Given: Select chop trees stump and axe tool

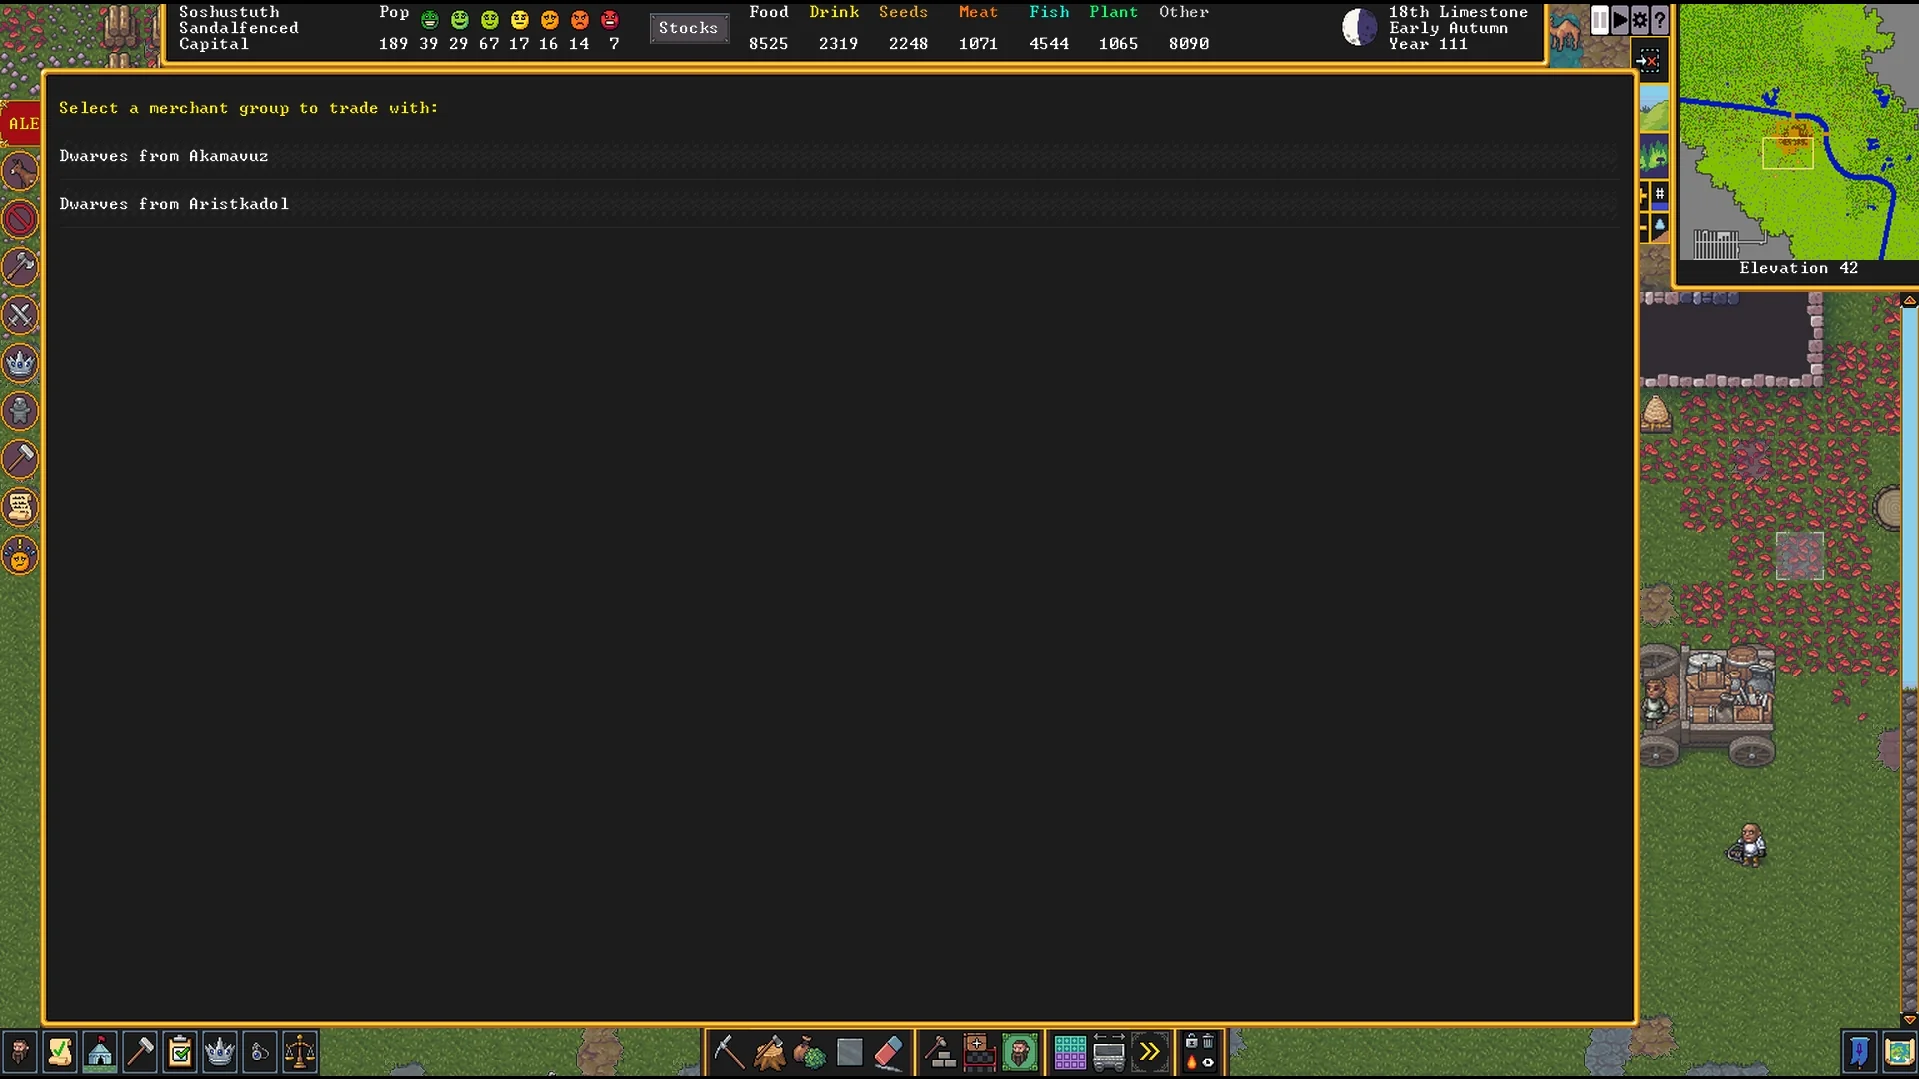Looking at the screenshot, I should (769, 1052).
